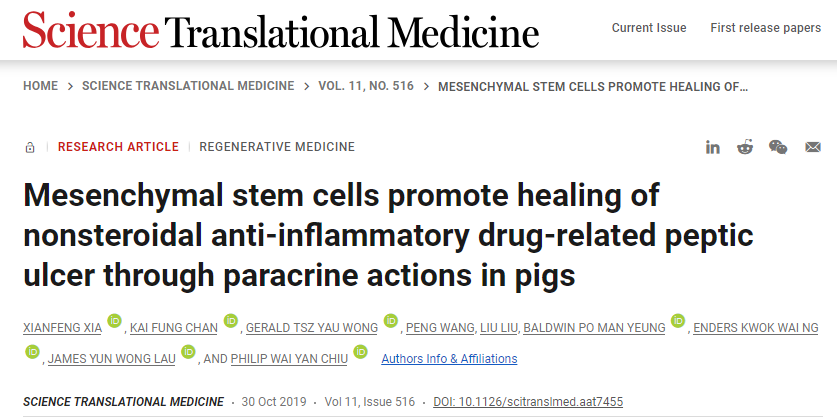Open Current Issue menu item
The height and width of the screenshot is (420, 837).
649,28
